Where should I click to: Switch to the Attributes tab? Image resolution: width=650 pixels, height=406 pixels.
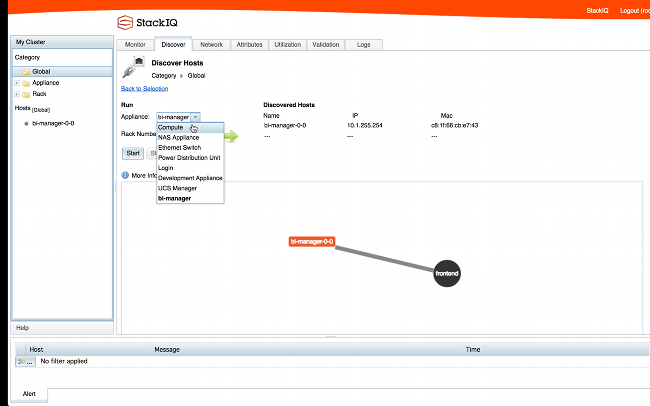[x=250, y=44]
